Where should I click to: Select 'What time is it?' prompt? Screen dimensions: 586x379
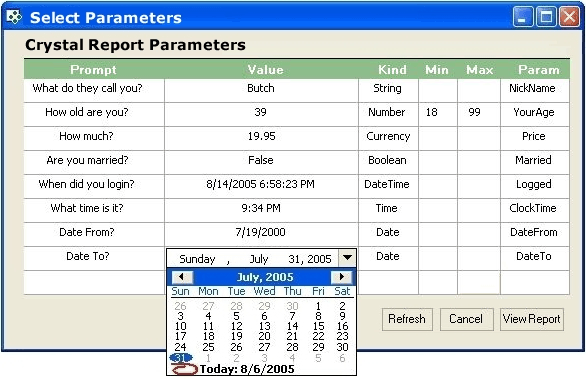(94, 210)
